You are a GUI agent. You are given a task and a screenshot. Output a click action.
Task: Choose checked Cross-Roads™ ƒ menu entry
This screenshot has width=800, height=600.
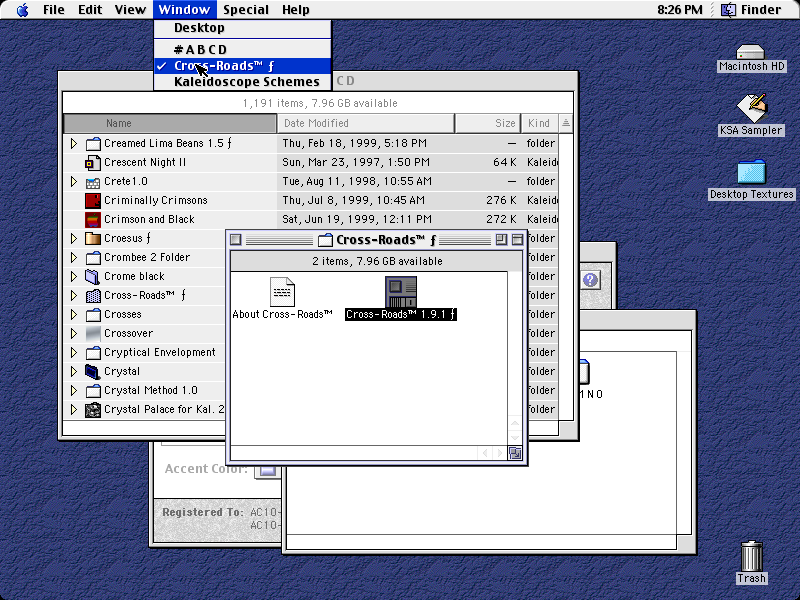tap(242, 66)
